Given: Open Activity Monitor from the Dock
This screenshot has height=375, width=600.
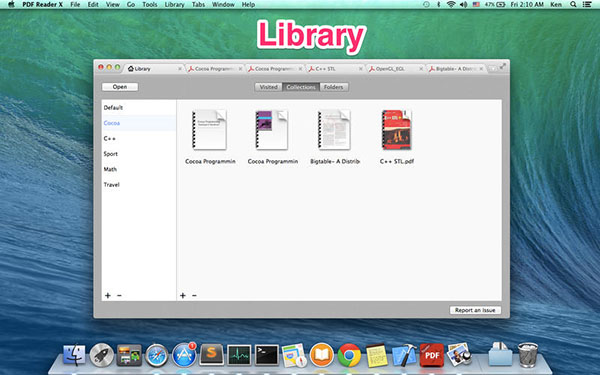Looking at the screenshot, I should 239,355.
